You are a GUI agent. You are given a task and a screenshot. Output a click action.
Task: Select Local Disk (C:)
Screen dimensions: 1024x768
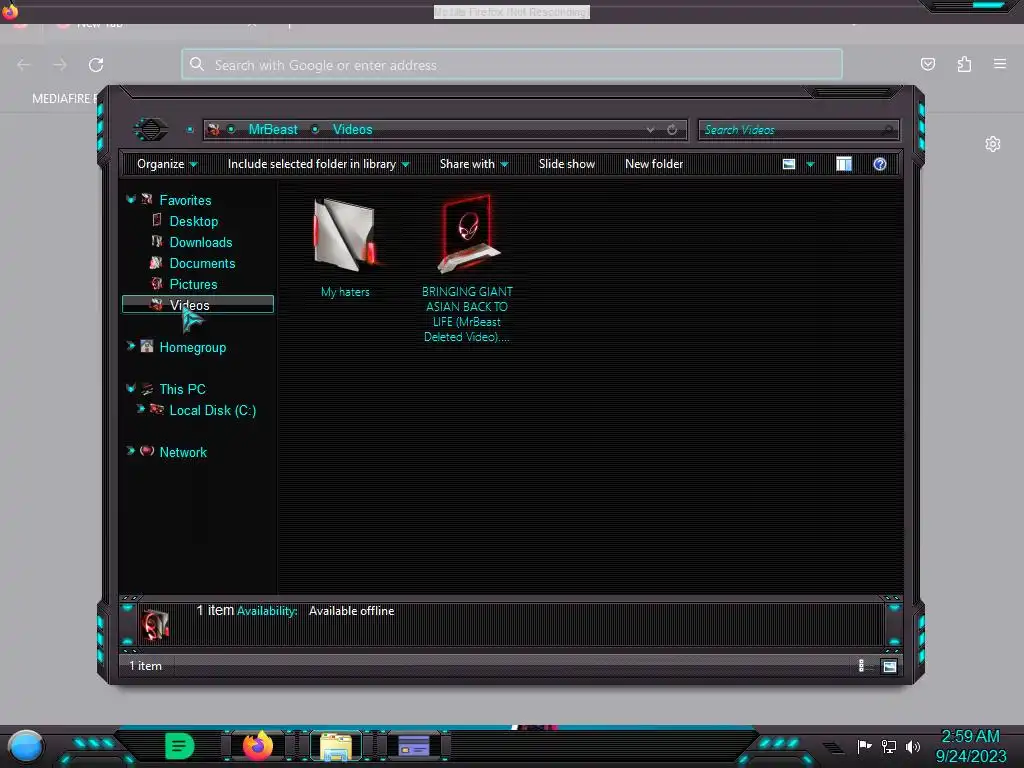212,409
